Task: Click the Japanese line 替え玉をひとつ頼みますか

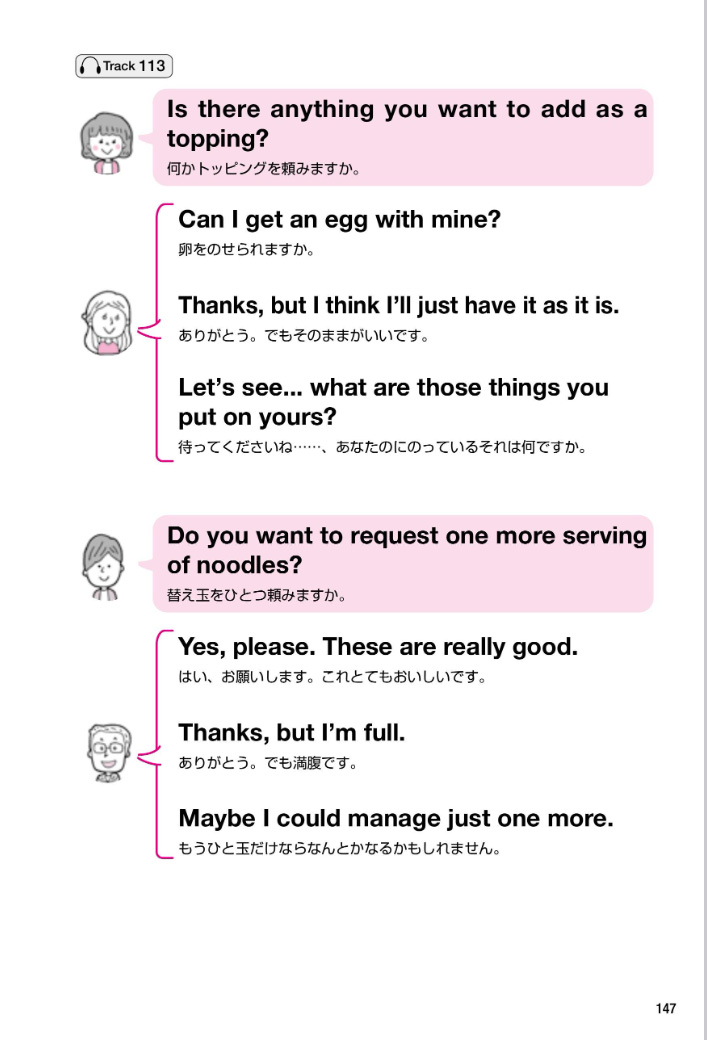Action: pos(256,595)
